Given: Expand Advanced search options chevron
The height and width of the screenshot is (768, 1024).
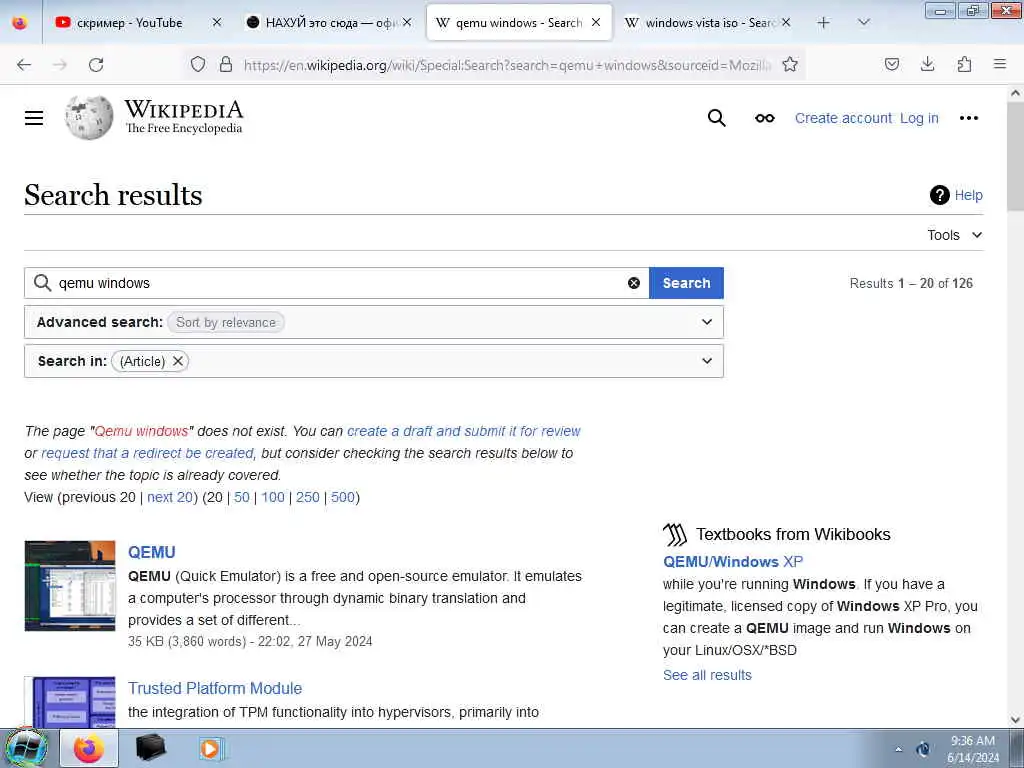Looking at the screenshot, I should point(707,322).
